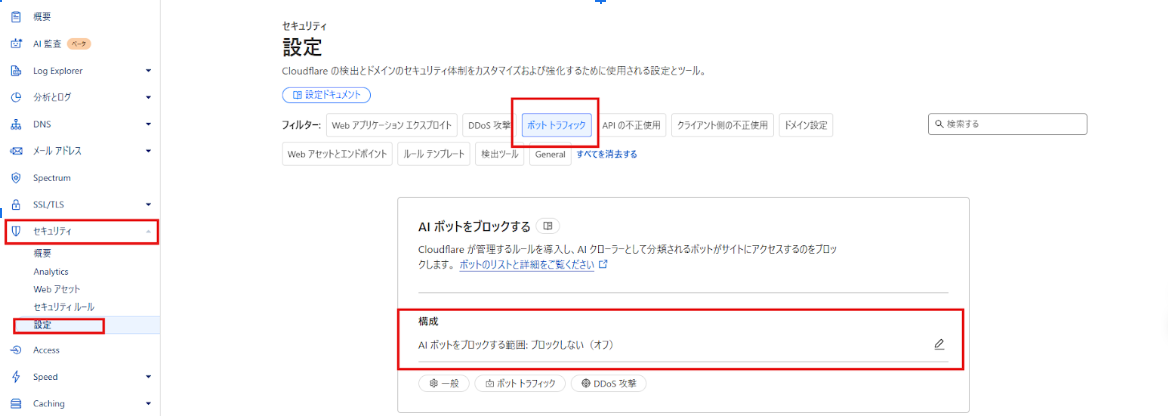Viewport: 1168px width, 416px height.
Task: Click the Access icon in sidebar
Action: [15, 350]
